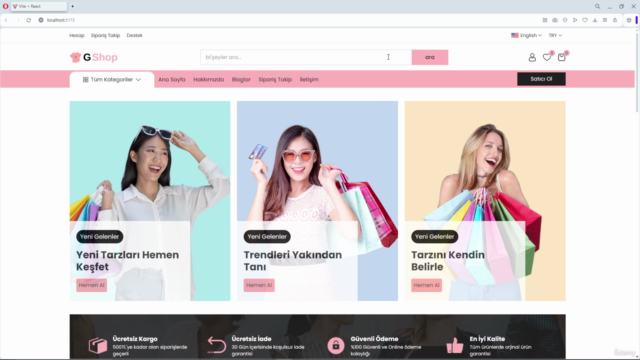Show site info icon beside localhost address
This screenshot has height=360, width=640.
(x=41, y=20)
